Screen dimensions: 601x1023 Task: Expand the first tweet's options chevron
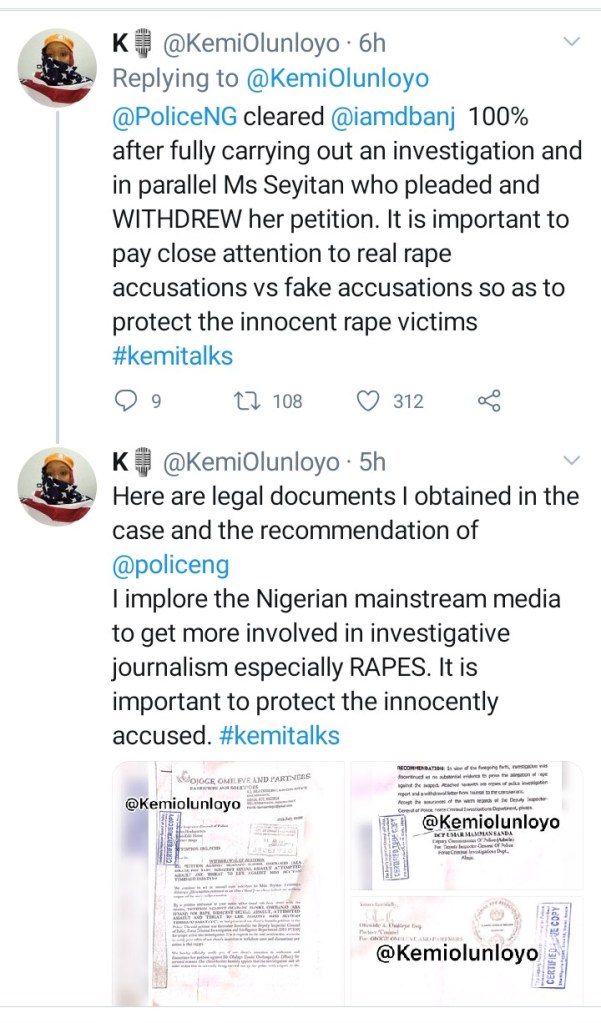point(572,42)
